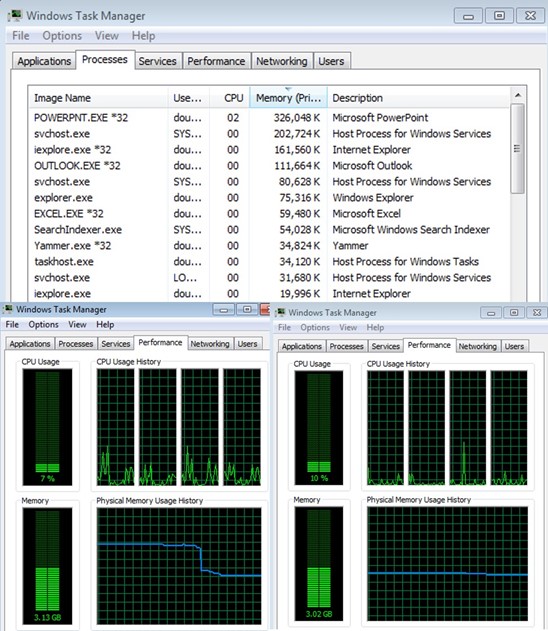
Task: Click Memory meter showing 3.02 GB
Action: pos(319,563)
